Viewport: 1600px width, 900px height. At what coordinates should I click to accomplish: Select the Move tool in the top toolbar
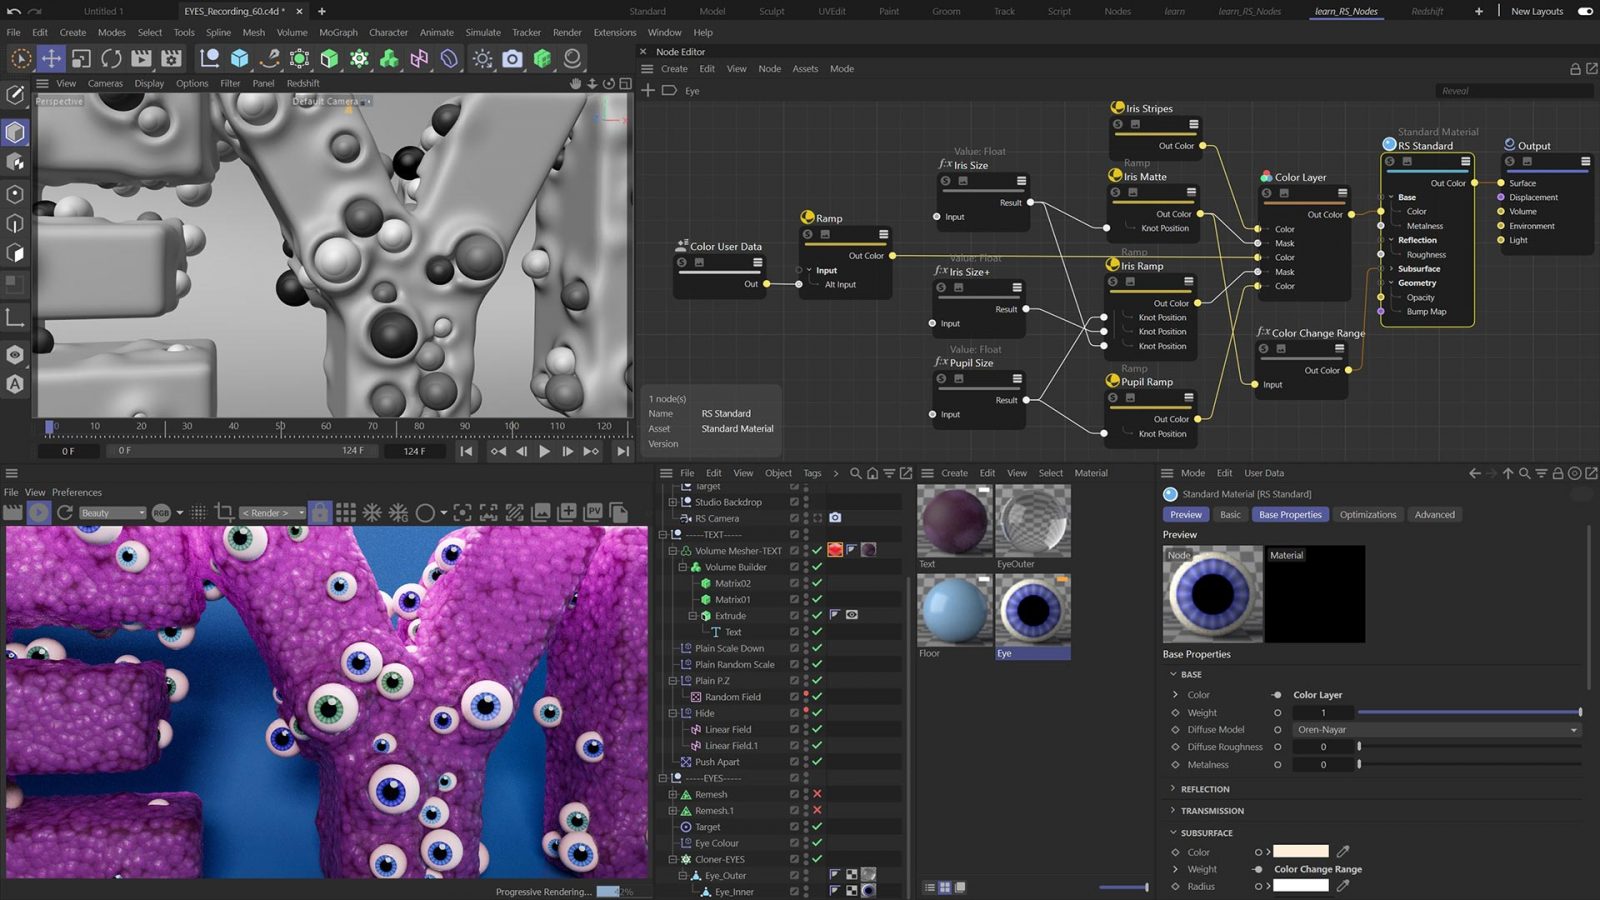pyautogui.click(x=52, y=60)
